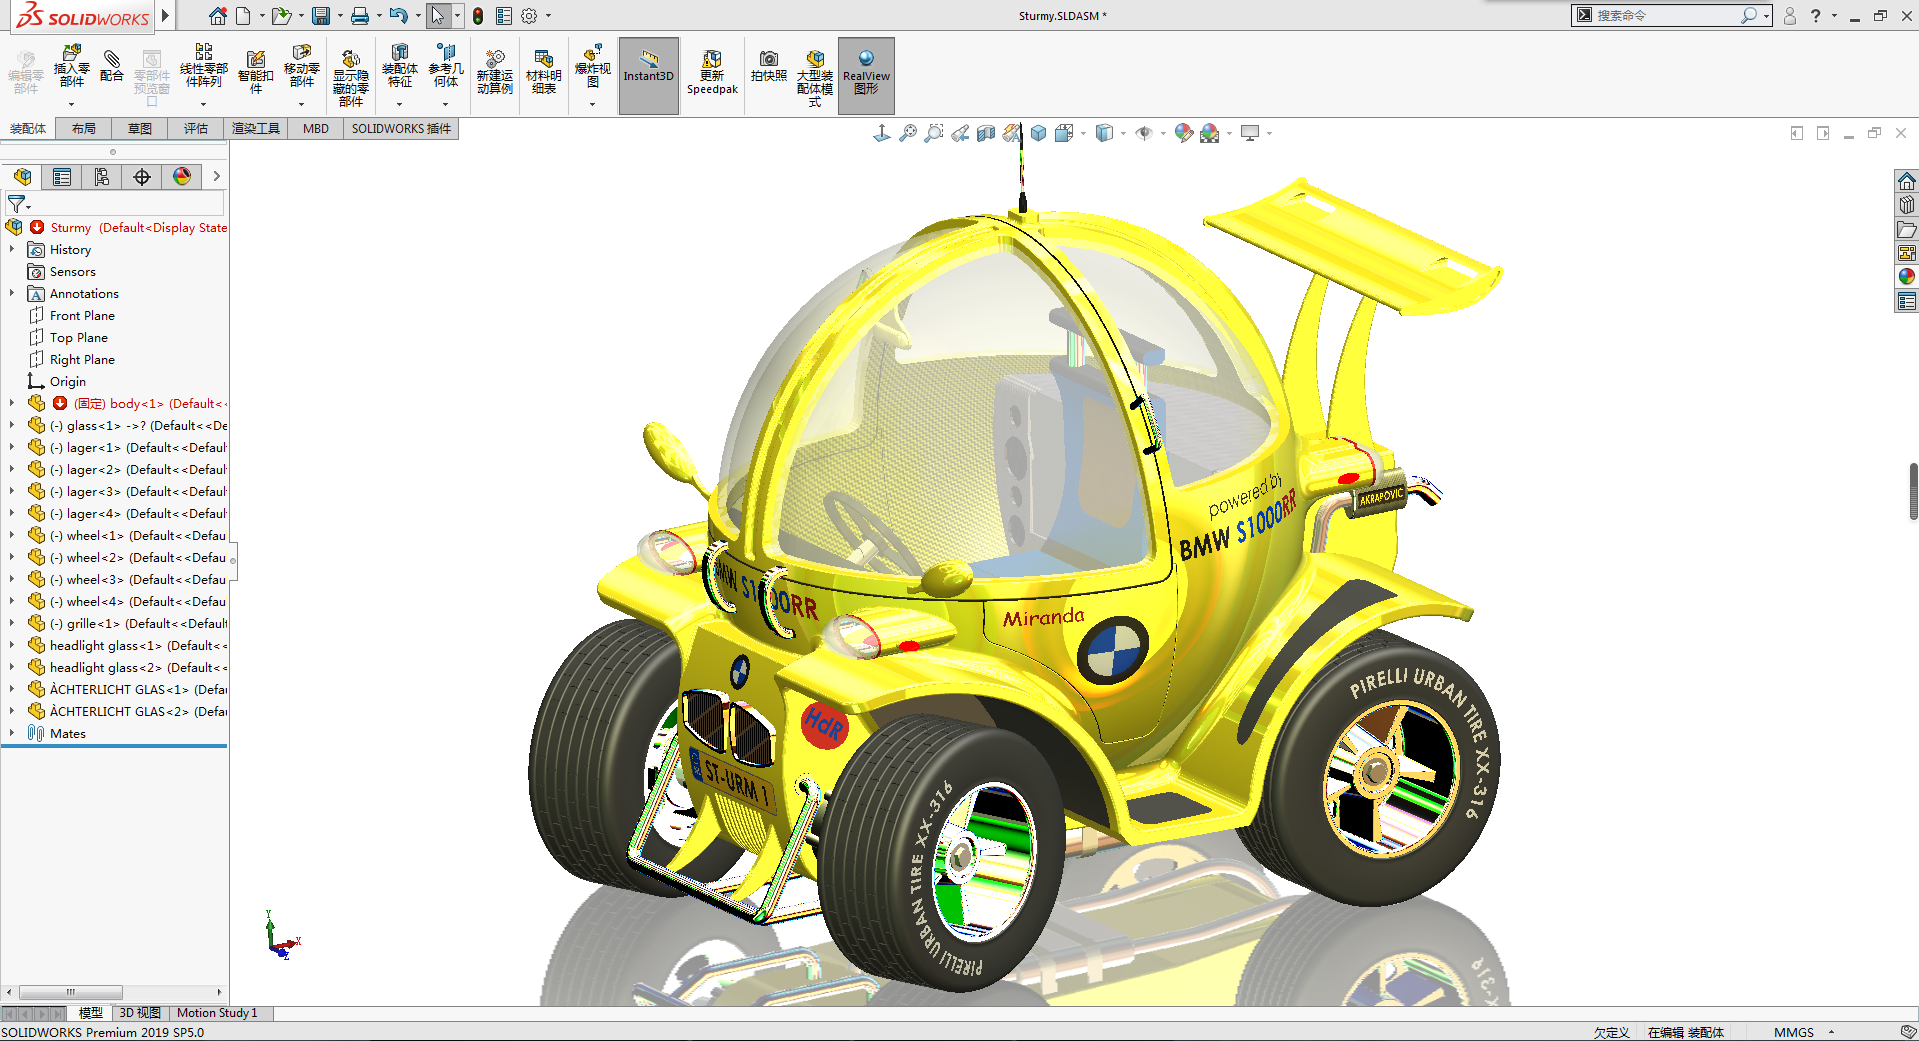The width and height of the screenshot is (1919, 1041).
Task: Expand the Mates folder
Action: tap(12, 733)
